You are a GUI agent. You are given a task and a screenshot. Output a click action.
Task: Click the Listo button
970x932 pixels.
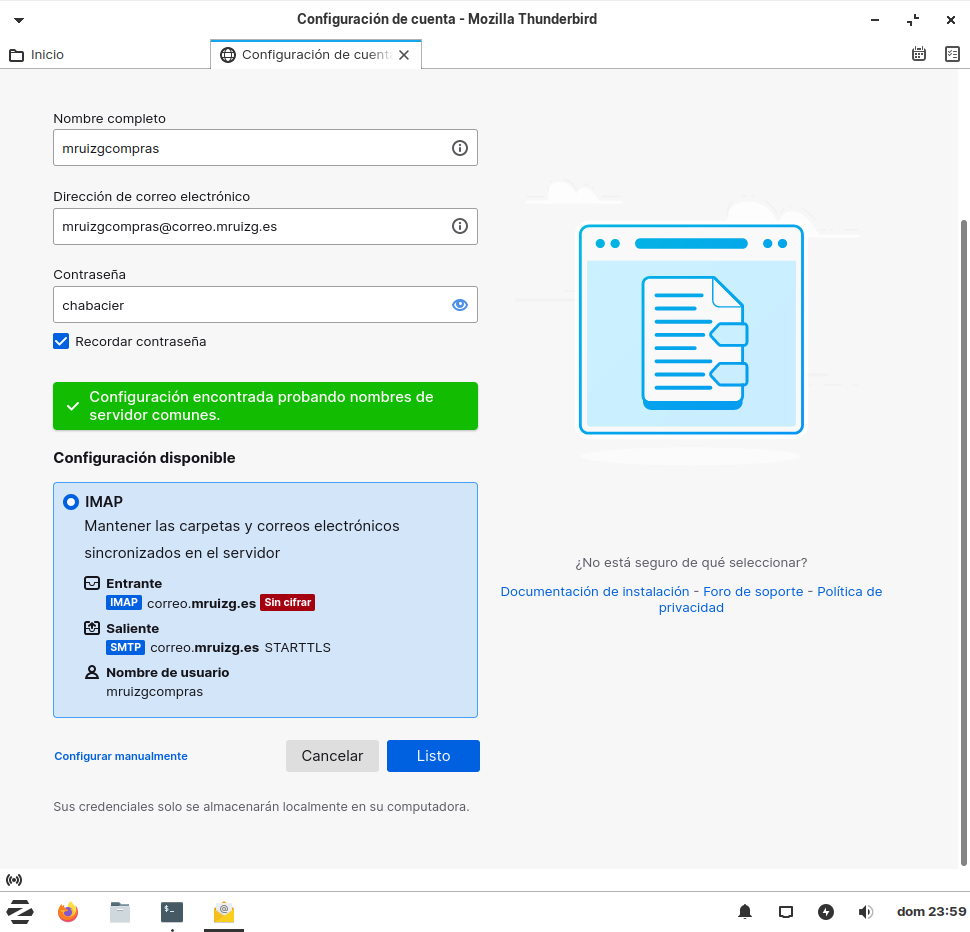click(433, 756)
